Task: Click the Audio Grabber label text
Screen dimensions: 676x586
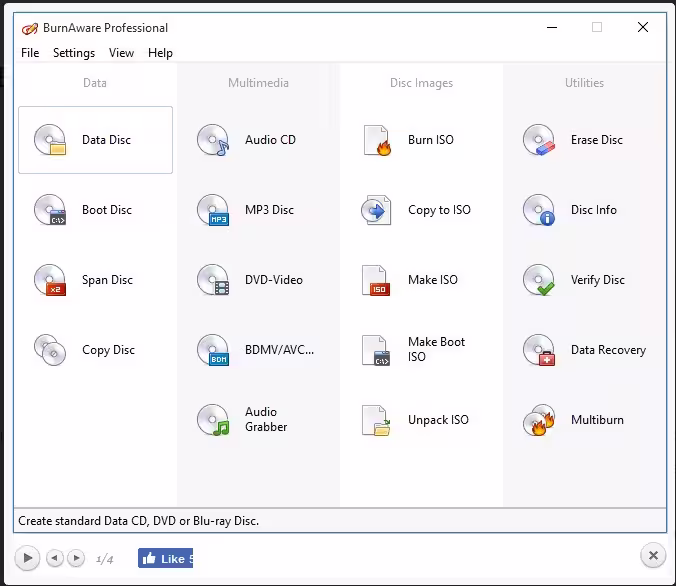Action: pyautogui.click(x=266, y=419)
